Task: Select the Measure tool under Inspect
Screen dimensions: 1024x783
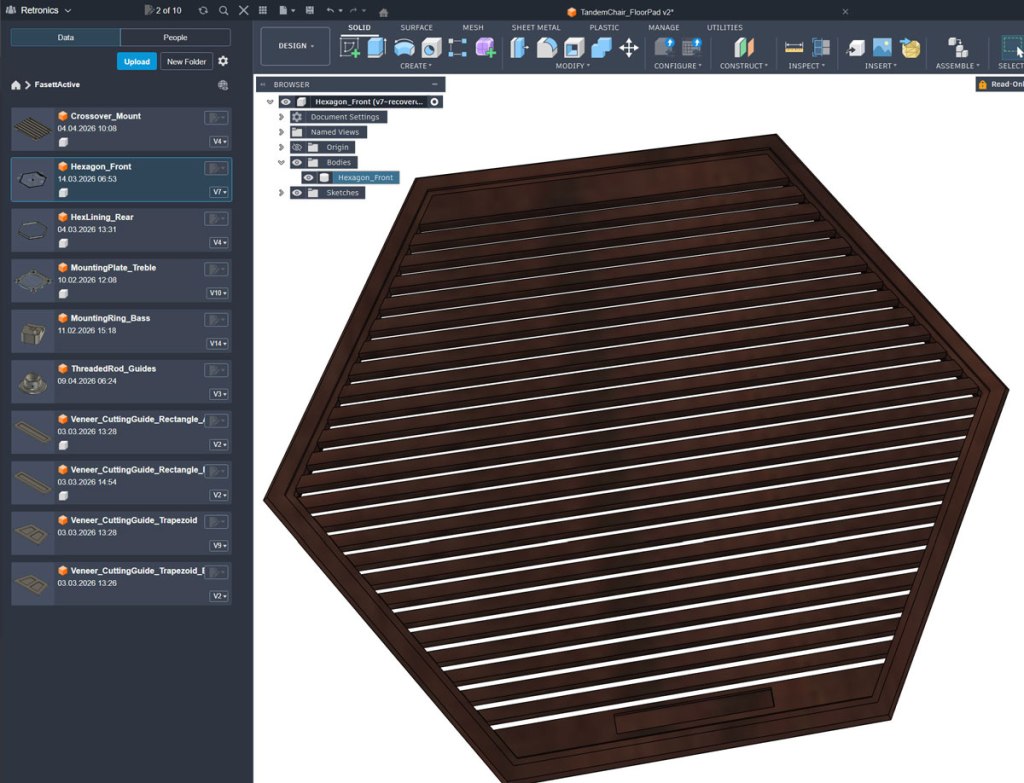Action: pos(795,47)
